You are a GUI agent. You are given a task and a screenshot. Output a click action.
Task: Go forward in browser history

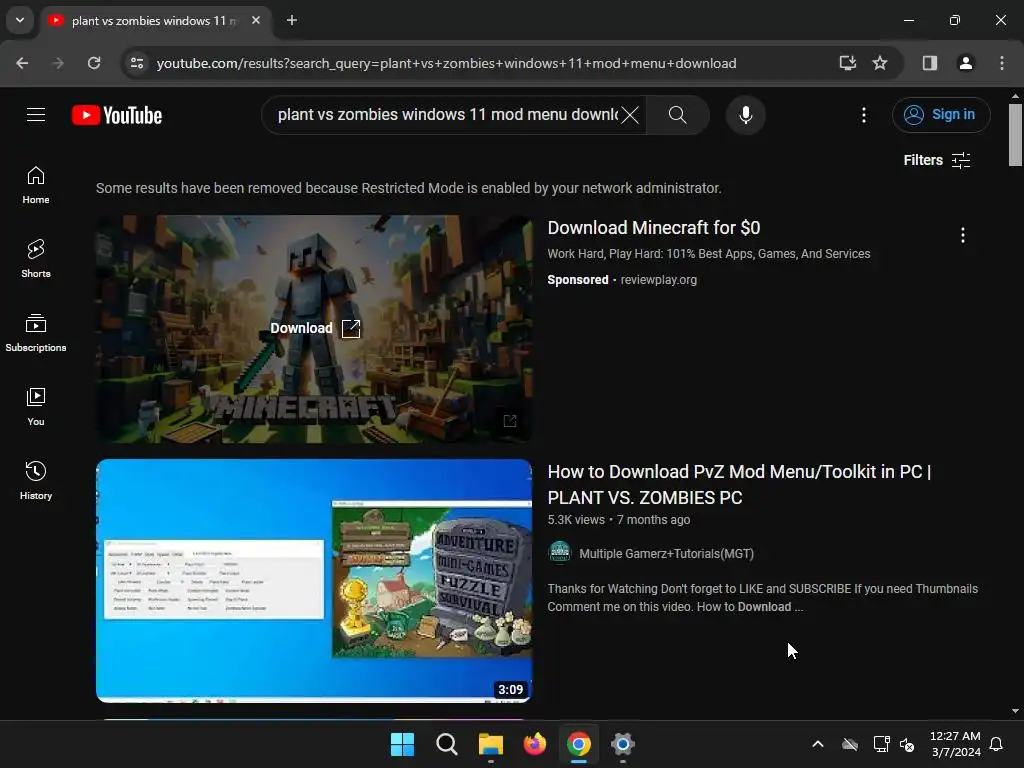[x=58, y=63]
